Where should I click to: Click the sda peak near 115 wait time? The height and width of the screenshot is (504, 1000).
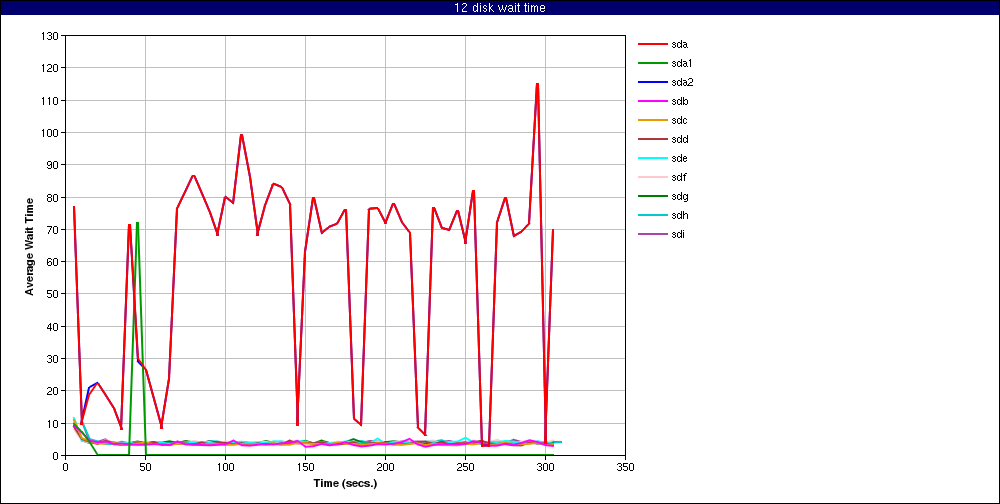[x=538, y=84]
